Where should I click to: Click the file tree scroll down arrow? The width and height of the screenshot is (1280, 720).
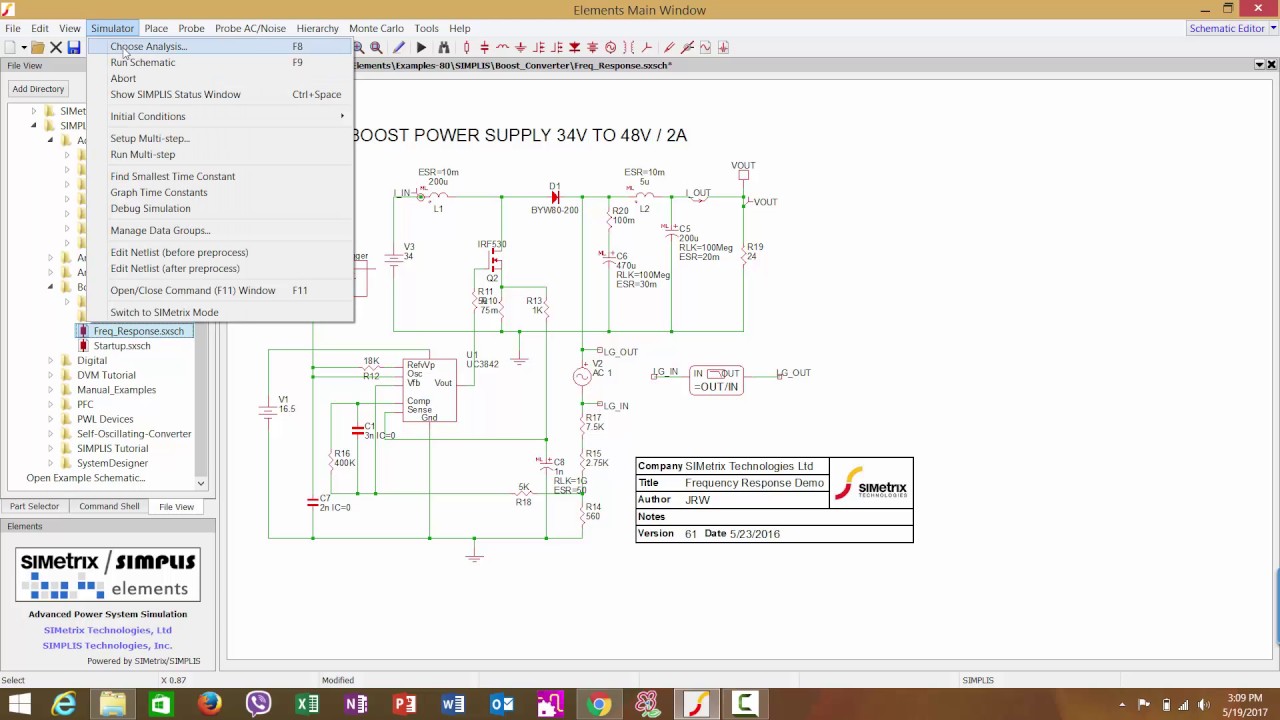pyautogui.click(x=201, y=484)
